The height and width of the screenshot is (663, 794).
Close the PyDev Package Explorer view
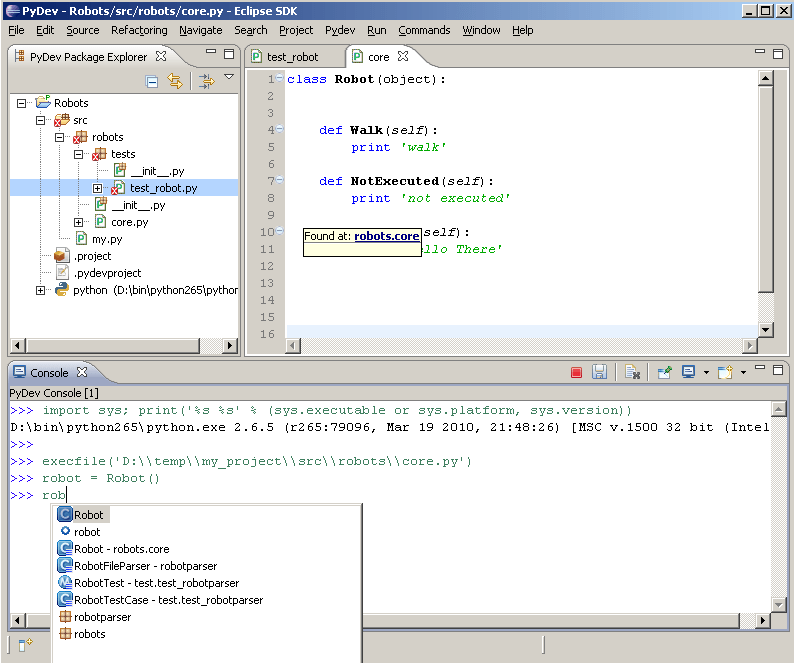pyautogui.click(x=161, y=56)
